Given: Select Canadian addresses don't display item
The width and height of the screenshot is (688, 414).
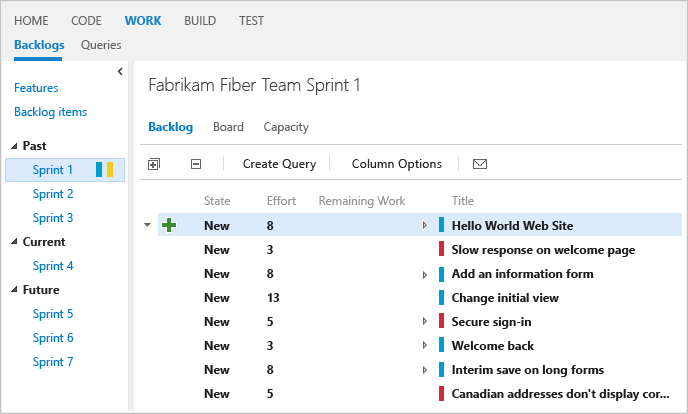Looking at the screenshot, I should [560, 394].
